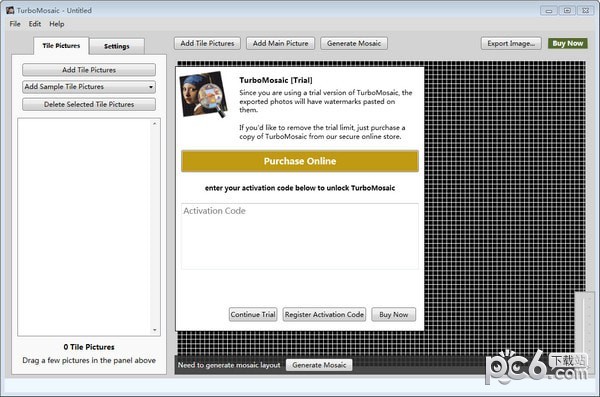
Task: Open the File menu
Action: coord(15,24)
